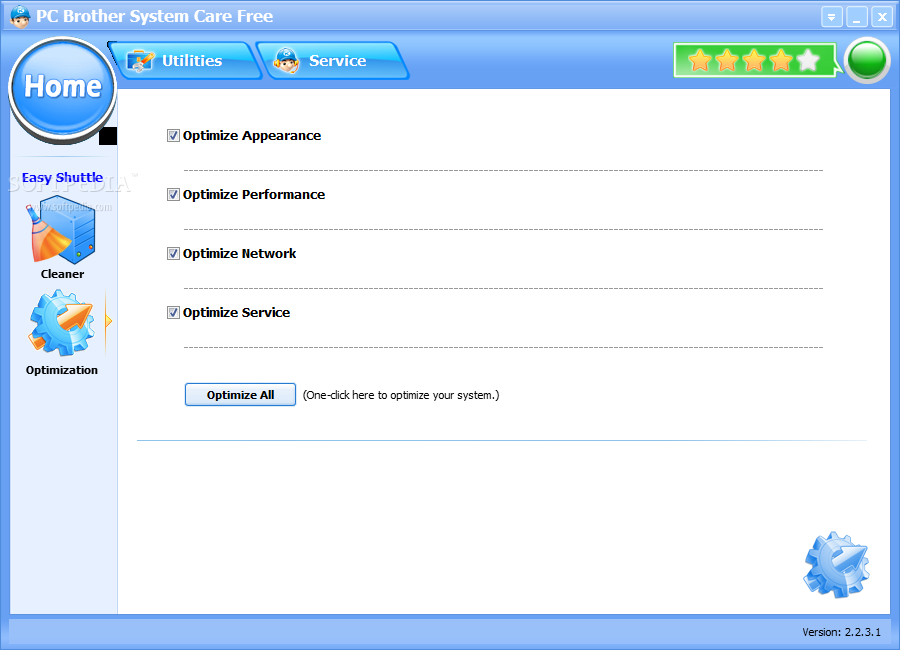Toggle Optimize Performance checkbox
This screenshot has width=900, height=650.
173,195
